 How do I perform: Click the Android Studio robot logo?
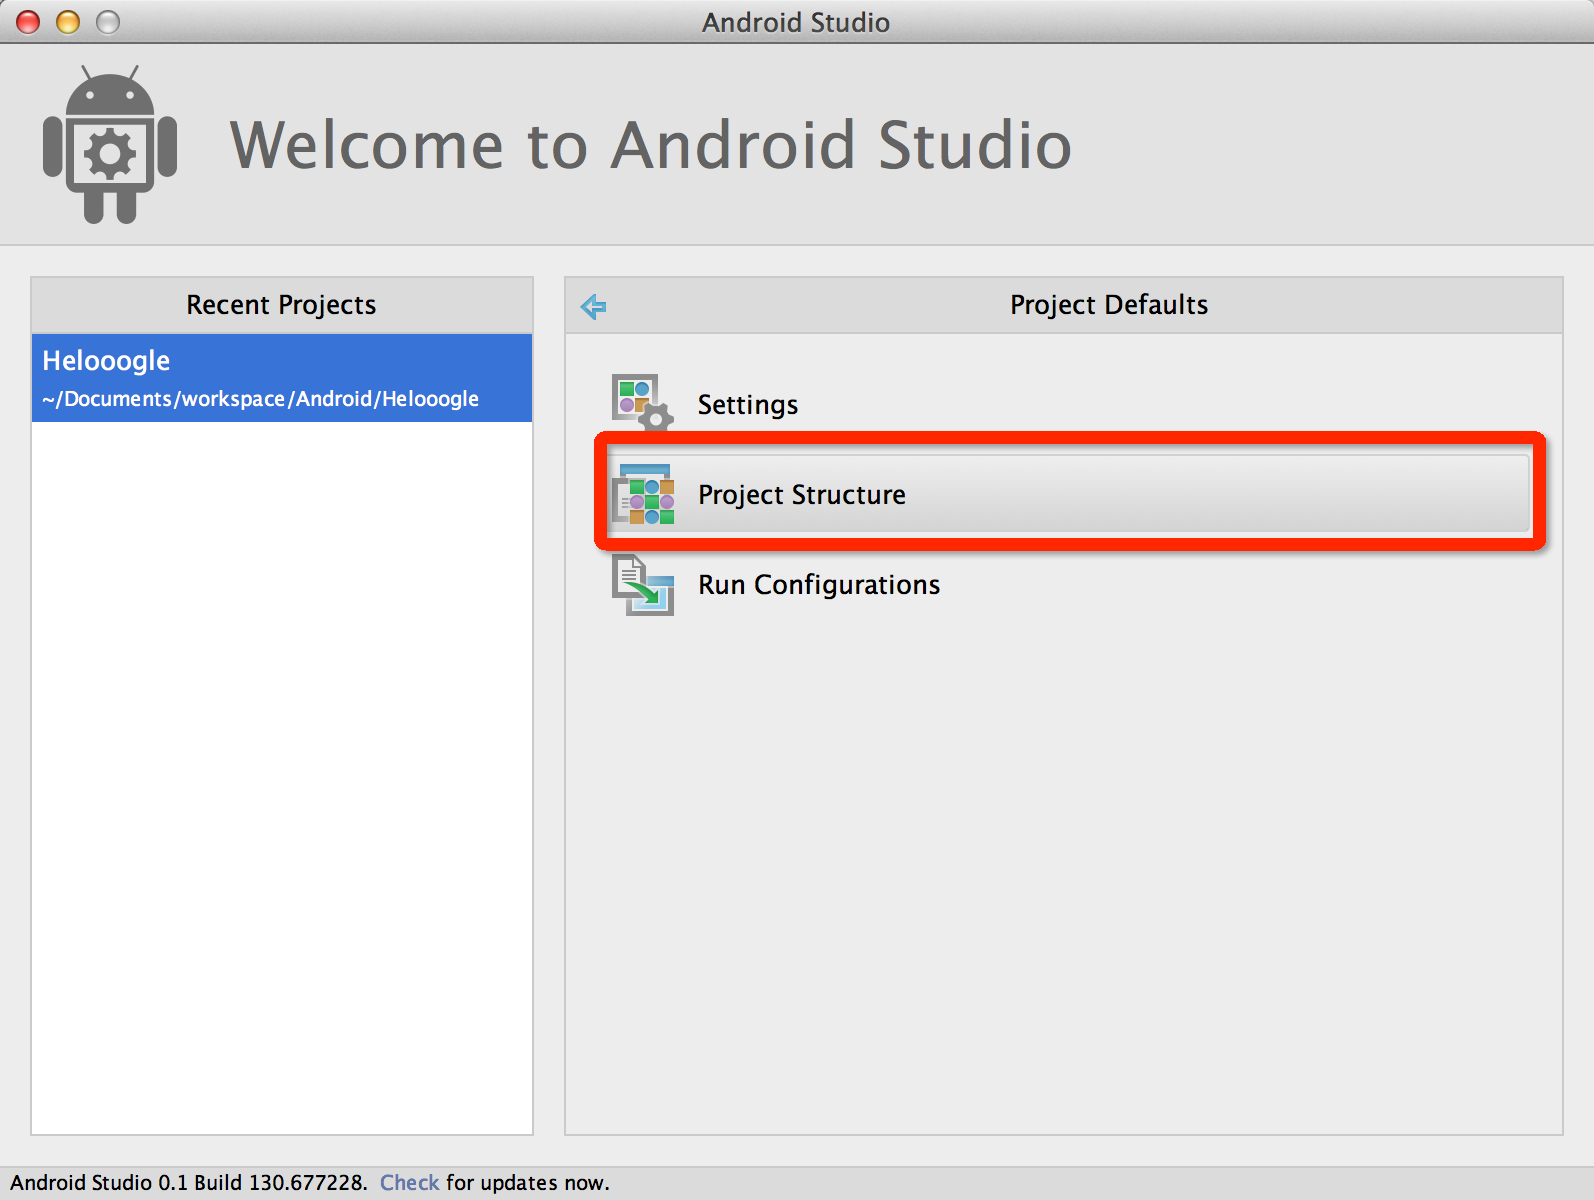110,144
